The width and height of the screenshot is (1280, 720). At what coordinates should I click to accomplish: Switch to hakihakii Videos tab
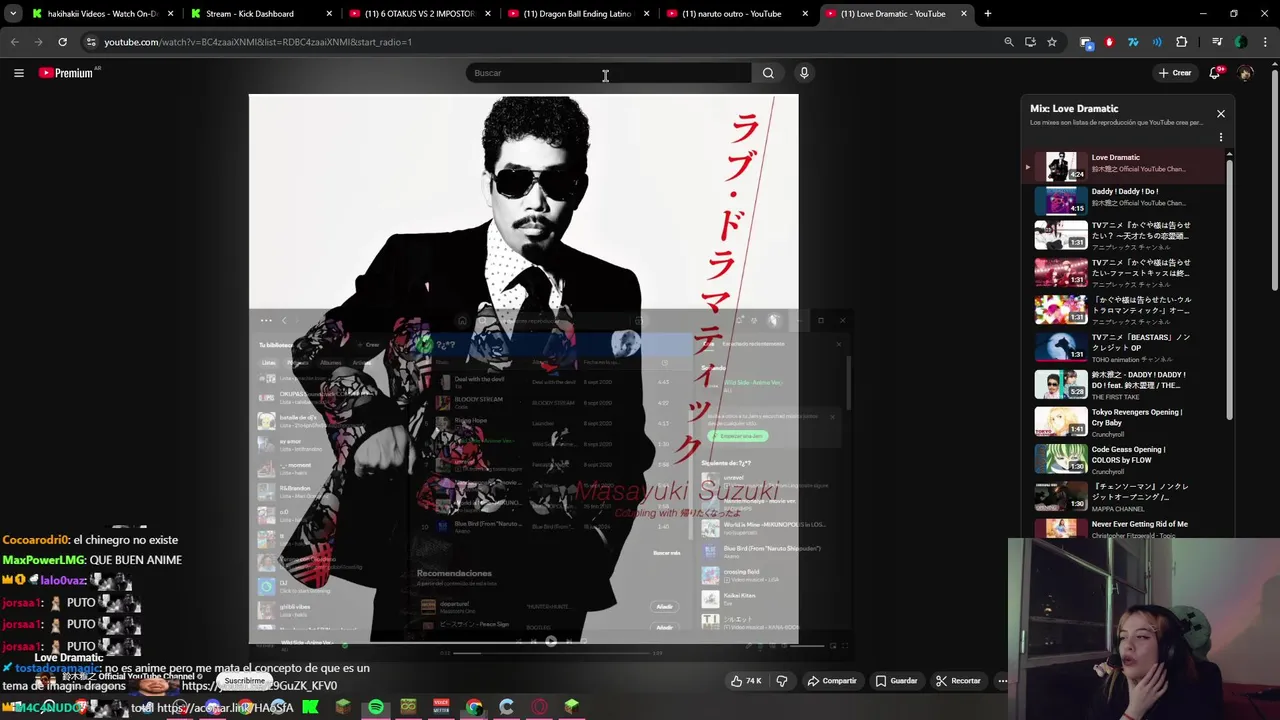click(x=103, y=14)
